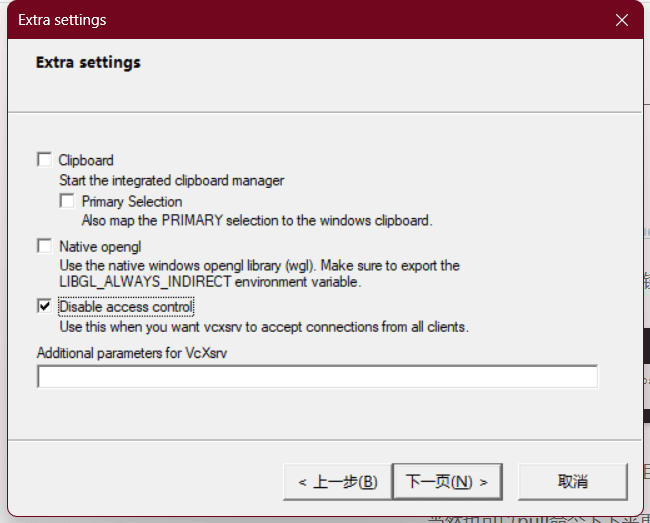This screenshot has width=650, height=523.
Task: Tick the Primary Selection checkbox
Action: pos(67,201)
